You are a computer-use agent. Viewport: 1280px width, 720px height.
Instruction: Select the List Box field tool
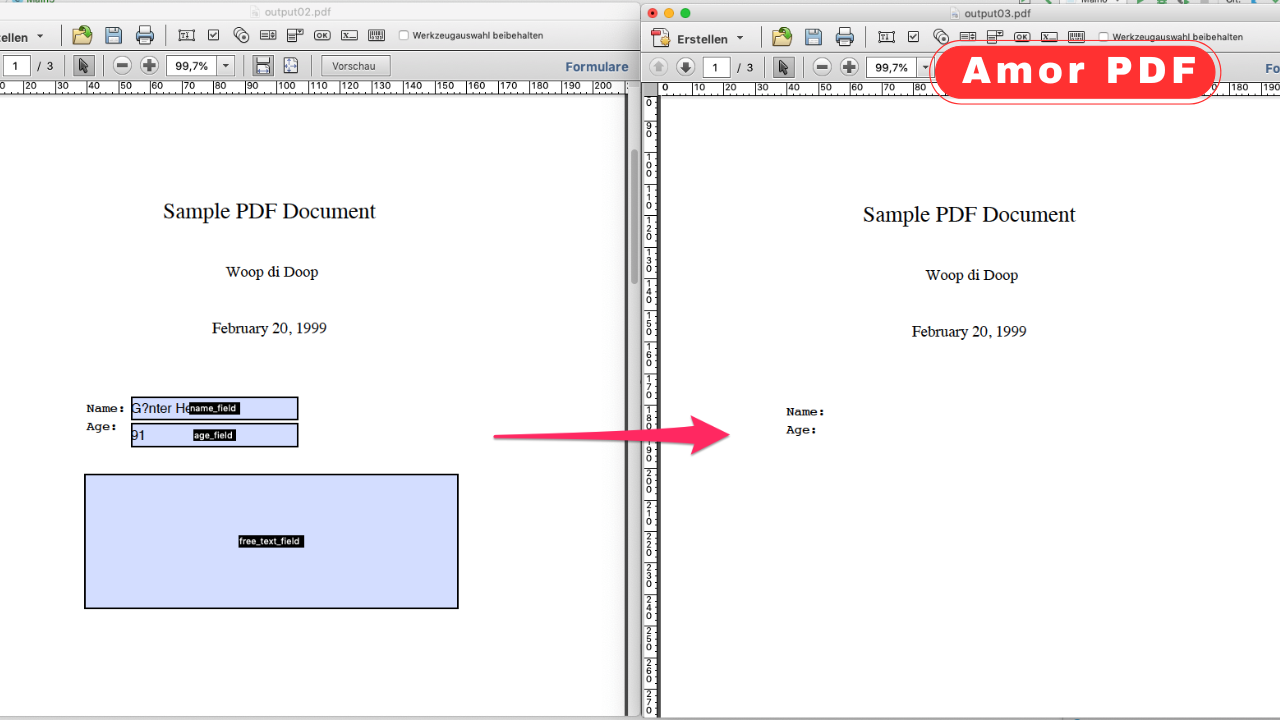[x=268, y=35]
